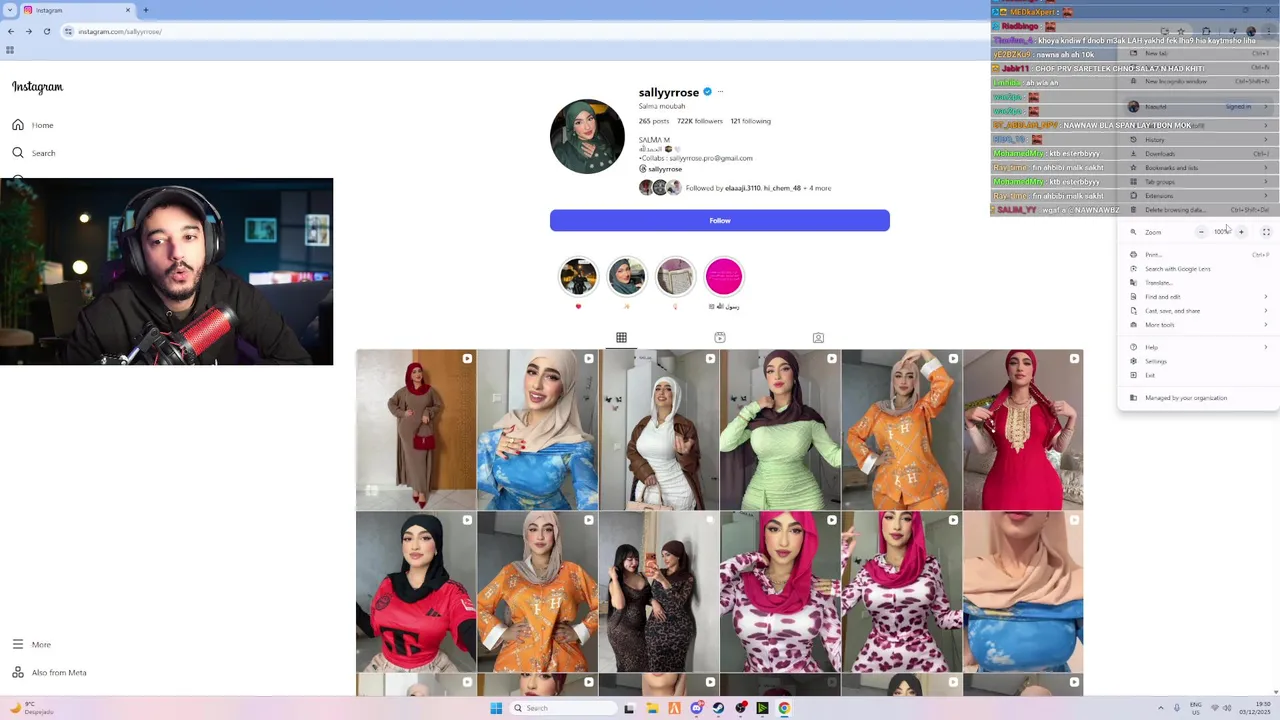View the 121 following list
The width and height of the screenshot is (1280, 720).
(750, 121)
